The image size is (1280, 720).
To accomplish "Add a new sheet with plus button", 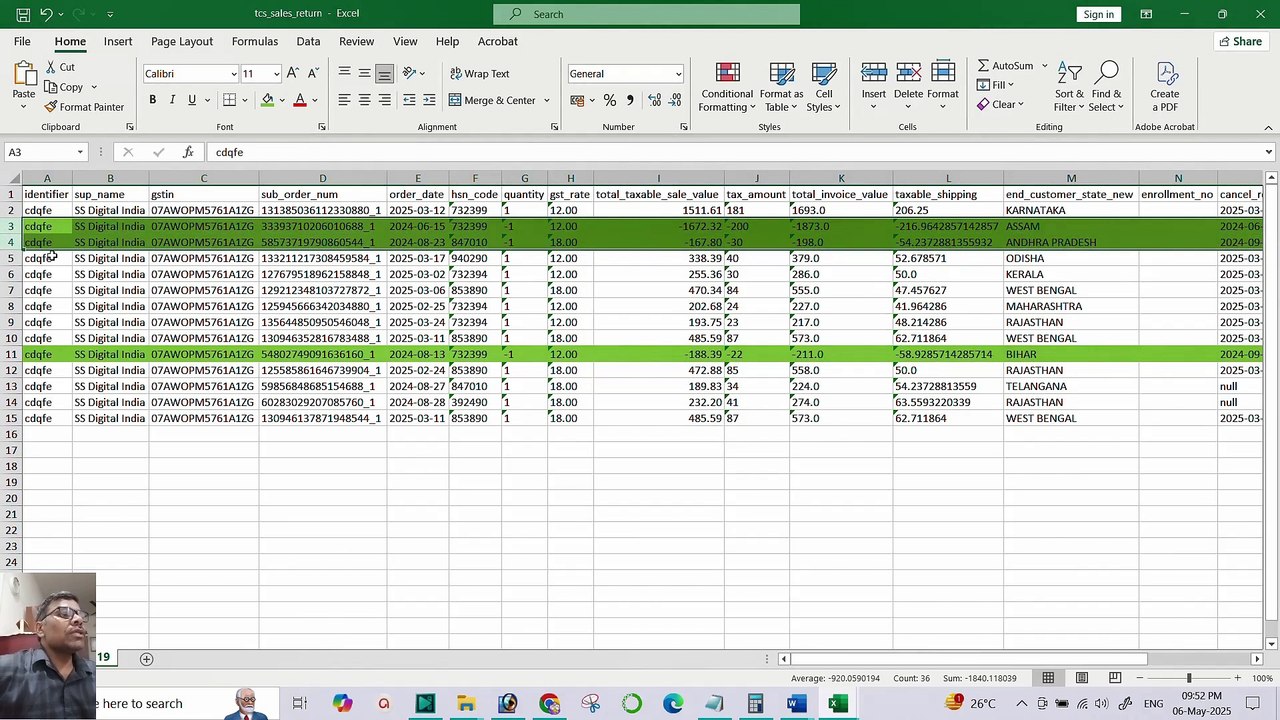I will (146, 659).
